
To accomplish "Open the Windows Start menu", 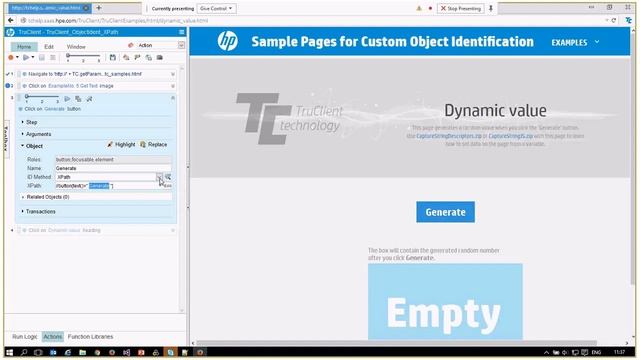I will coord(9,352).
